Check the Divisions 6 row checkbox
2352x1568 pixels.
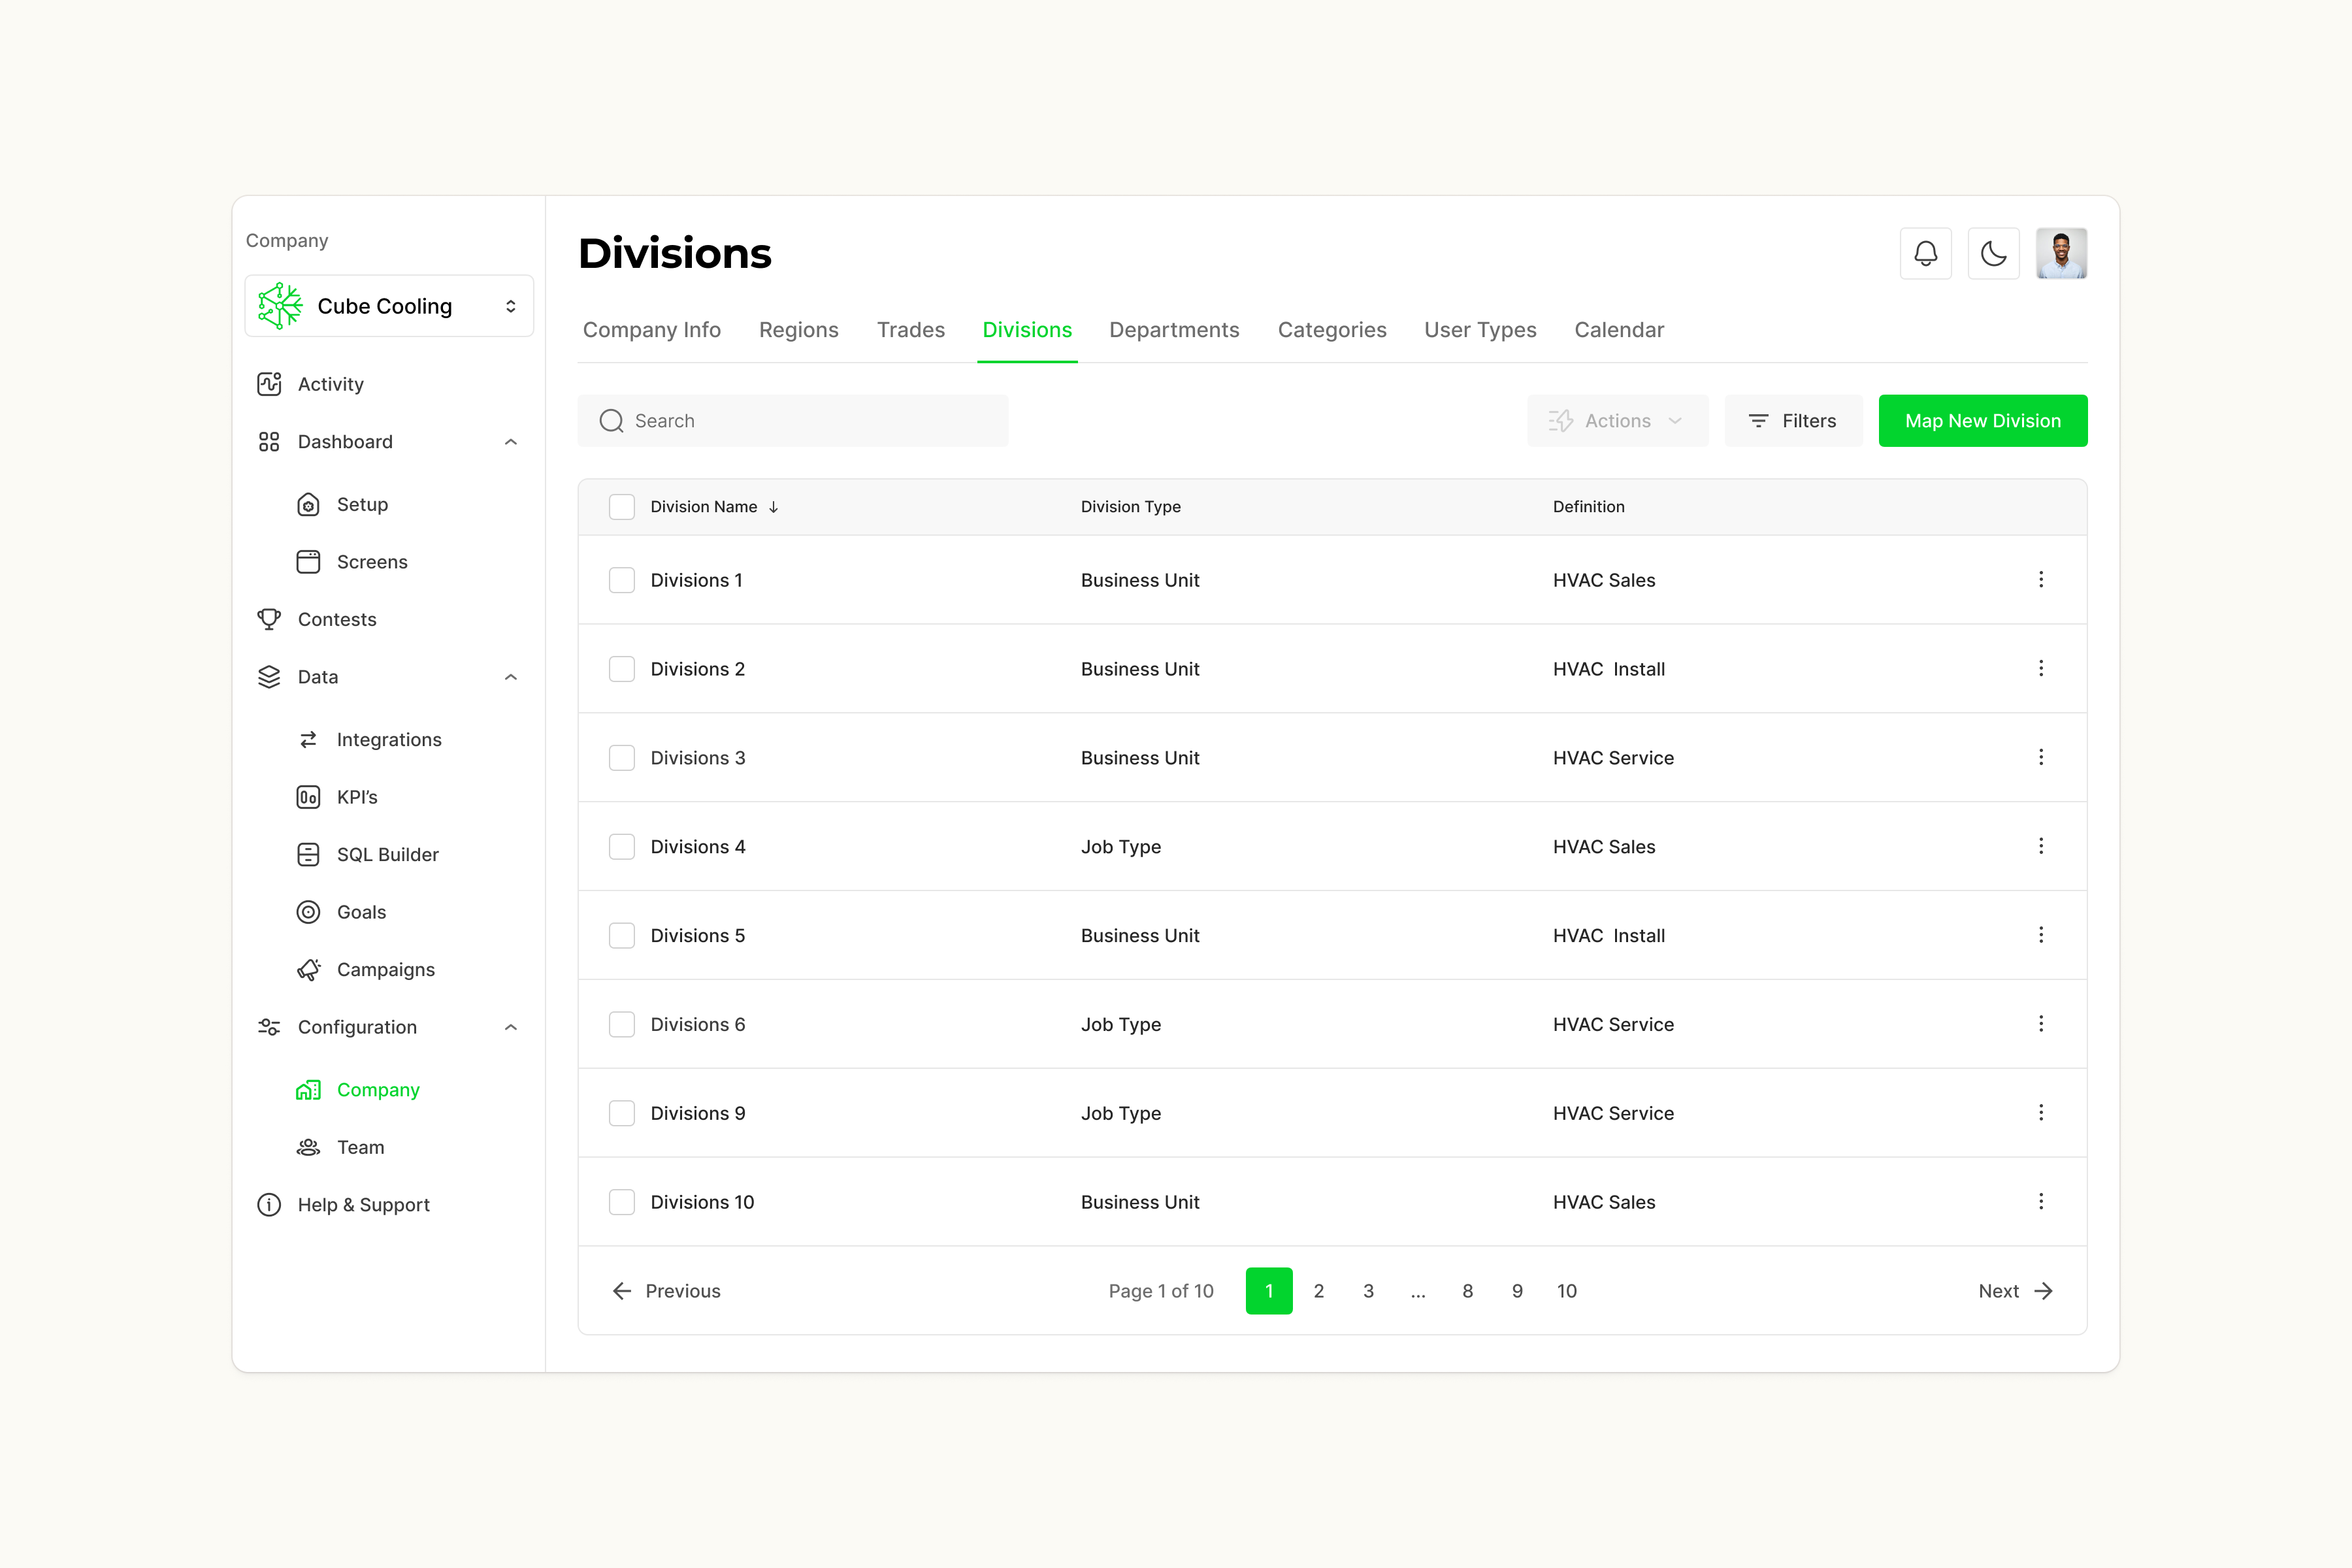(622, 1024)
